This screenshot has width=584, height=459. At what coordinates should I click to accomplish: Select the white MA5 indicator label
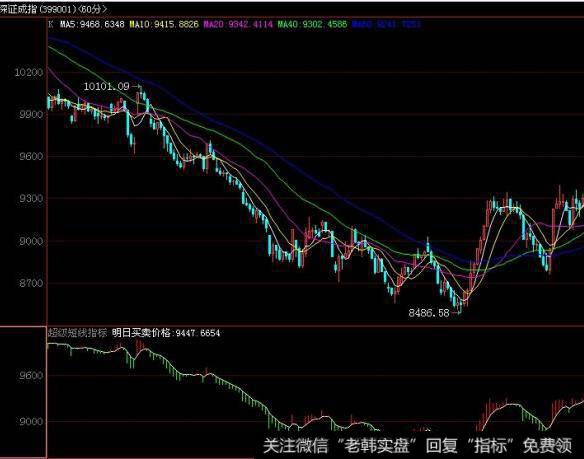(92, 25)
